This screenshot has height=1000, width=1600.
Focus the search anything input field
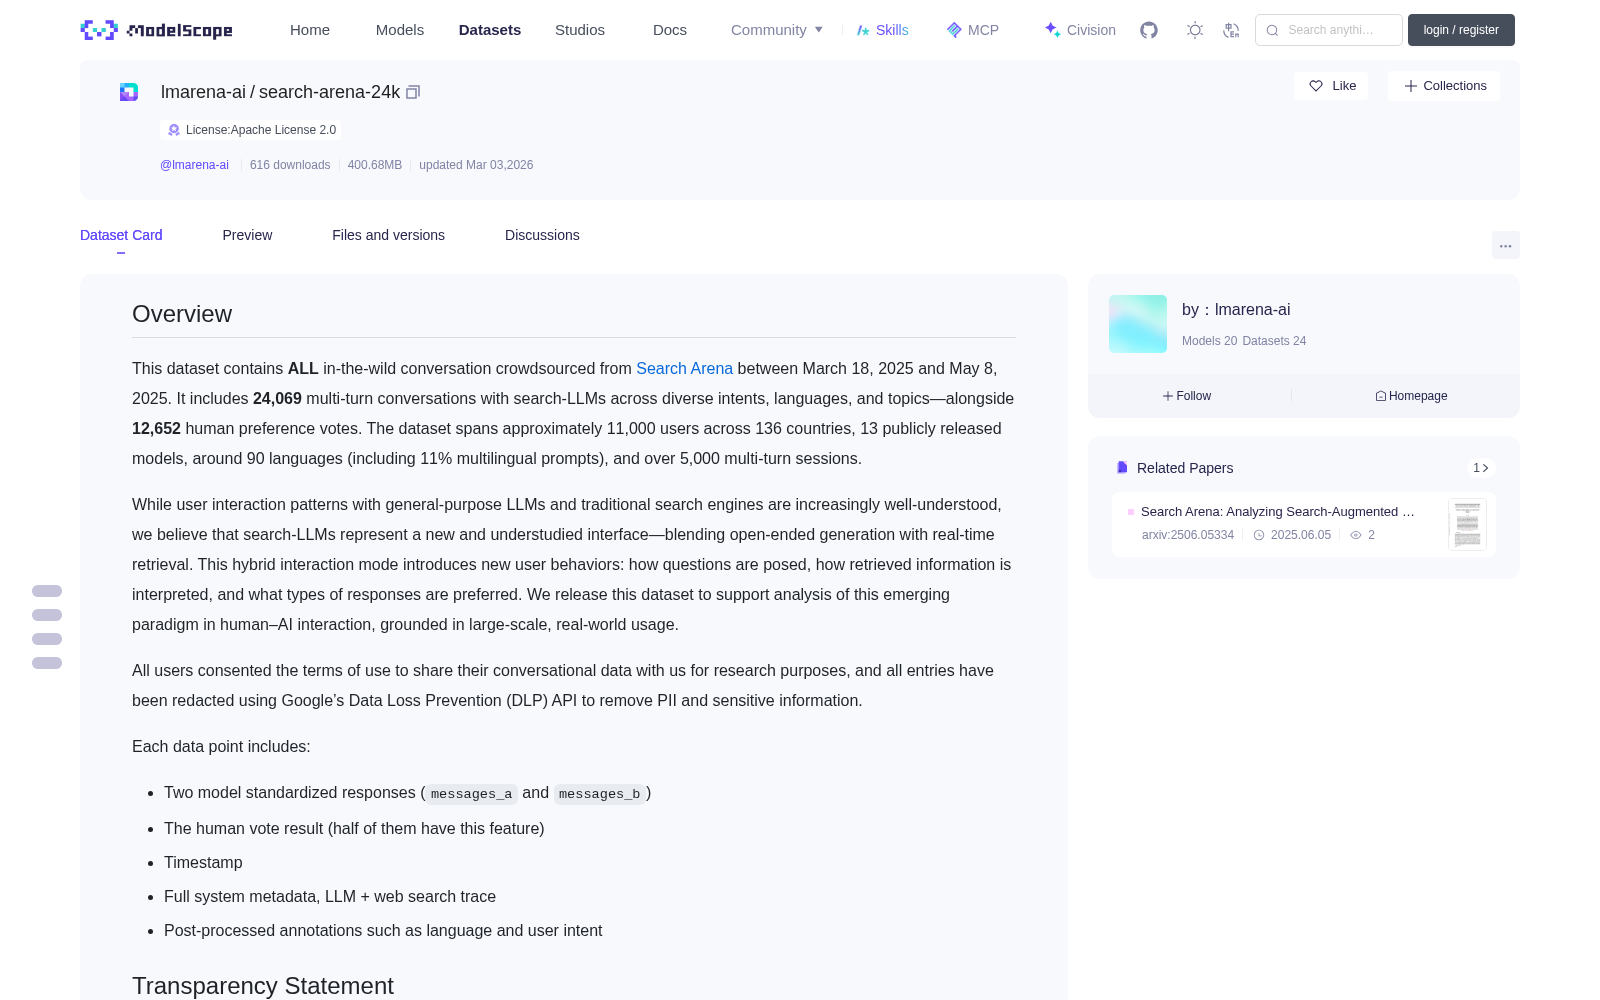(1329, 30)
